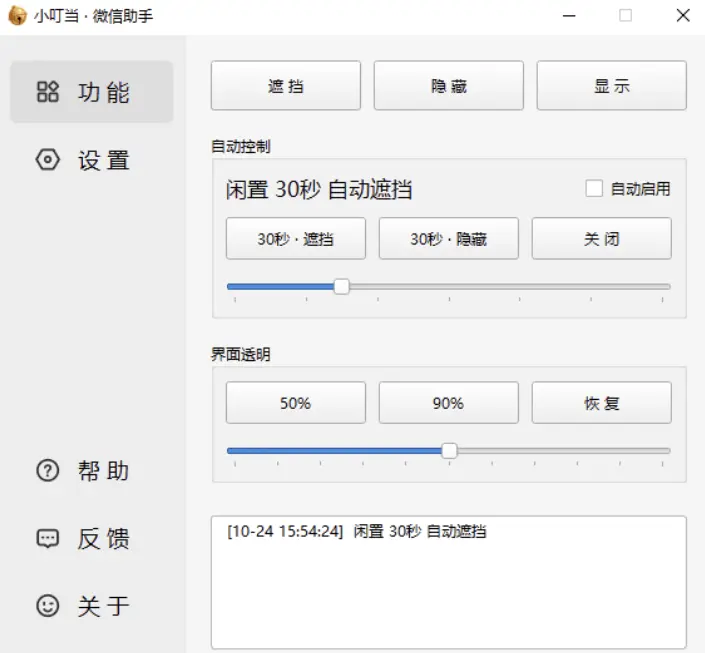Select the 30秒·遮挡 preset button
Viewport: 705px width, 653px height.
click(295, 239)
